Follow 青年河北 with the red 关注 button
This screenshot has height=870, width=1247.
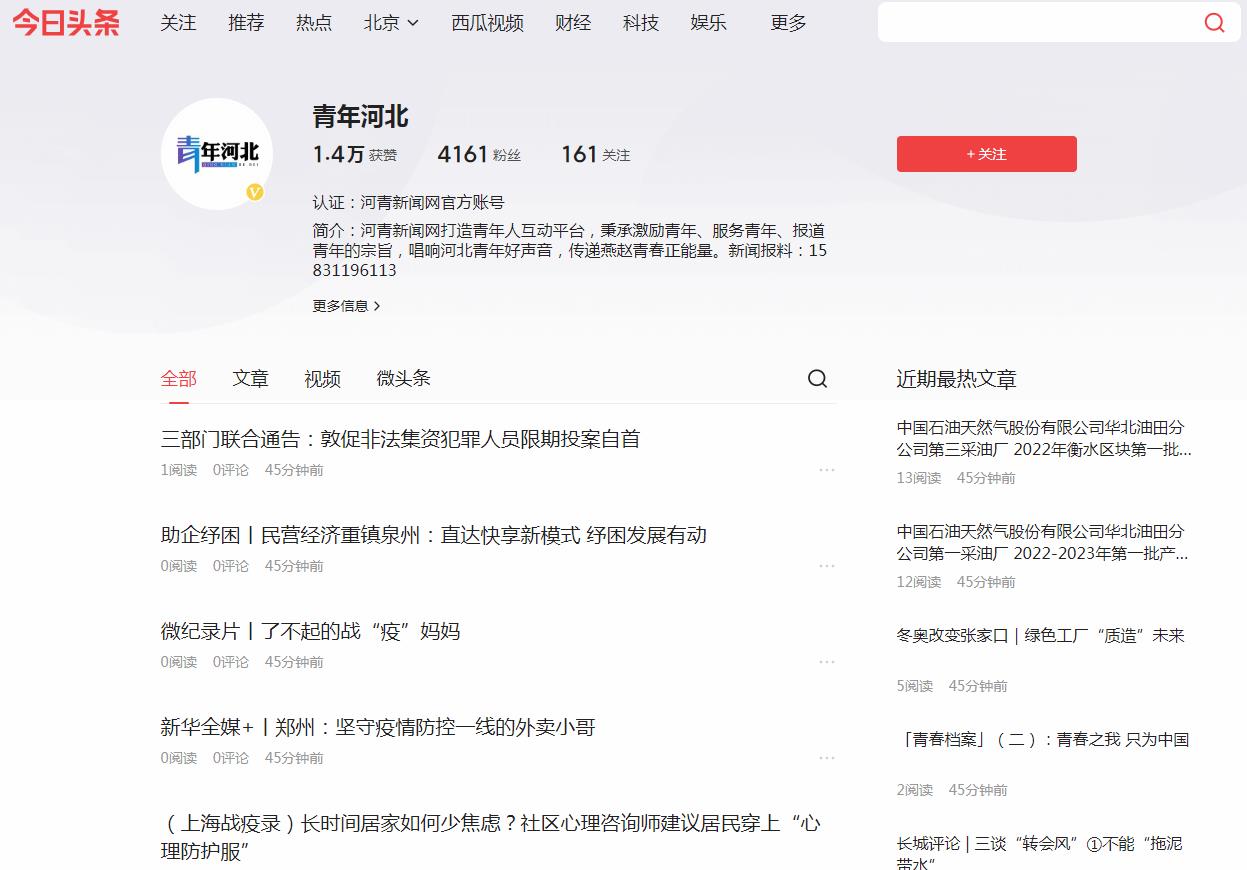pos(986,154)
